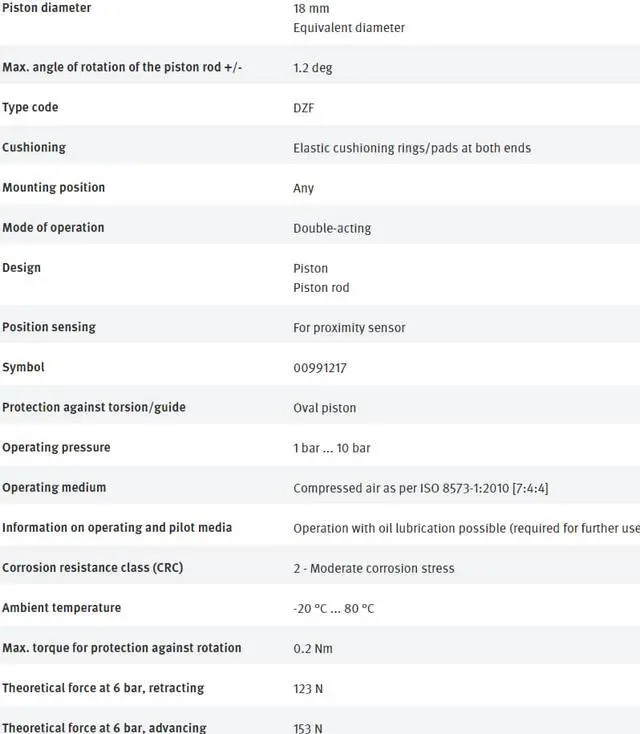Click the DZF type code value
The image size is (640, 734).
point(304,108)
